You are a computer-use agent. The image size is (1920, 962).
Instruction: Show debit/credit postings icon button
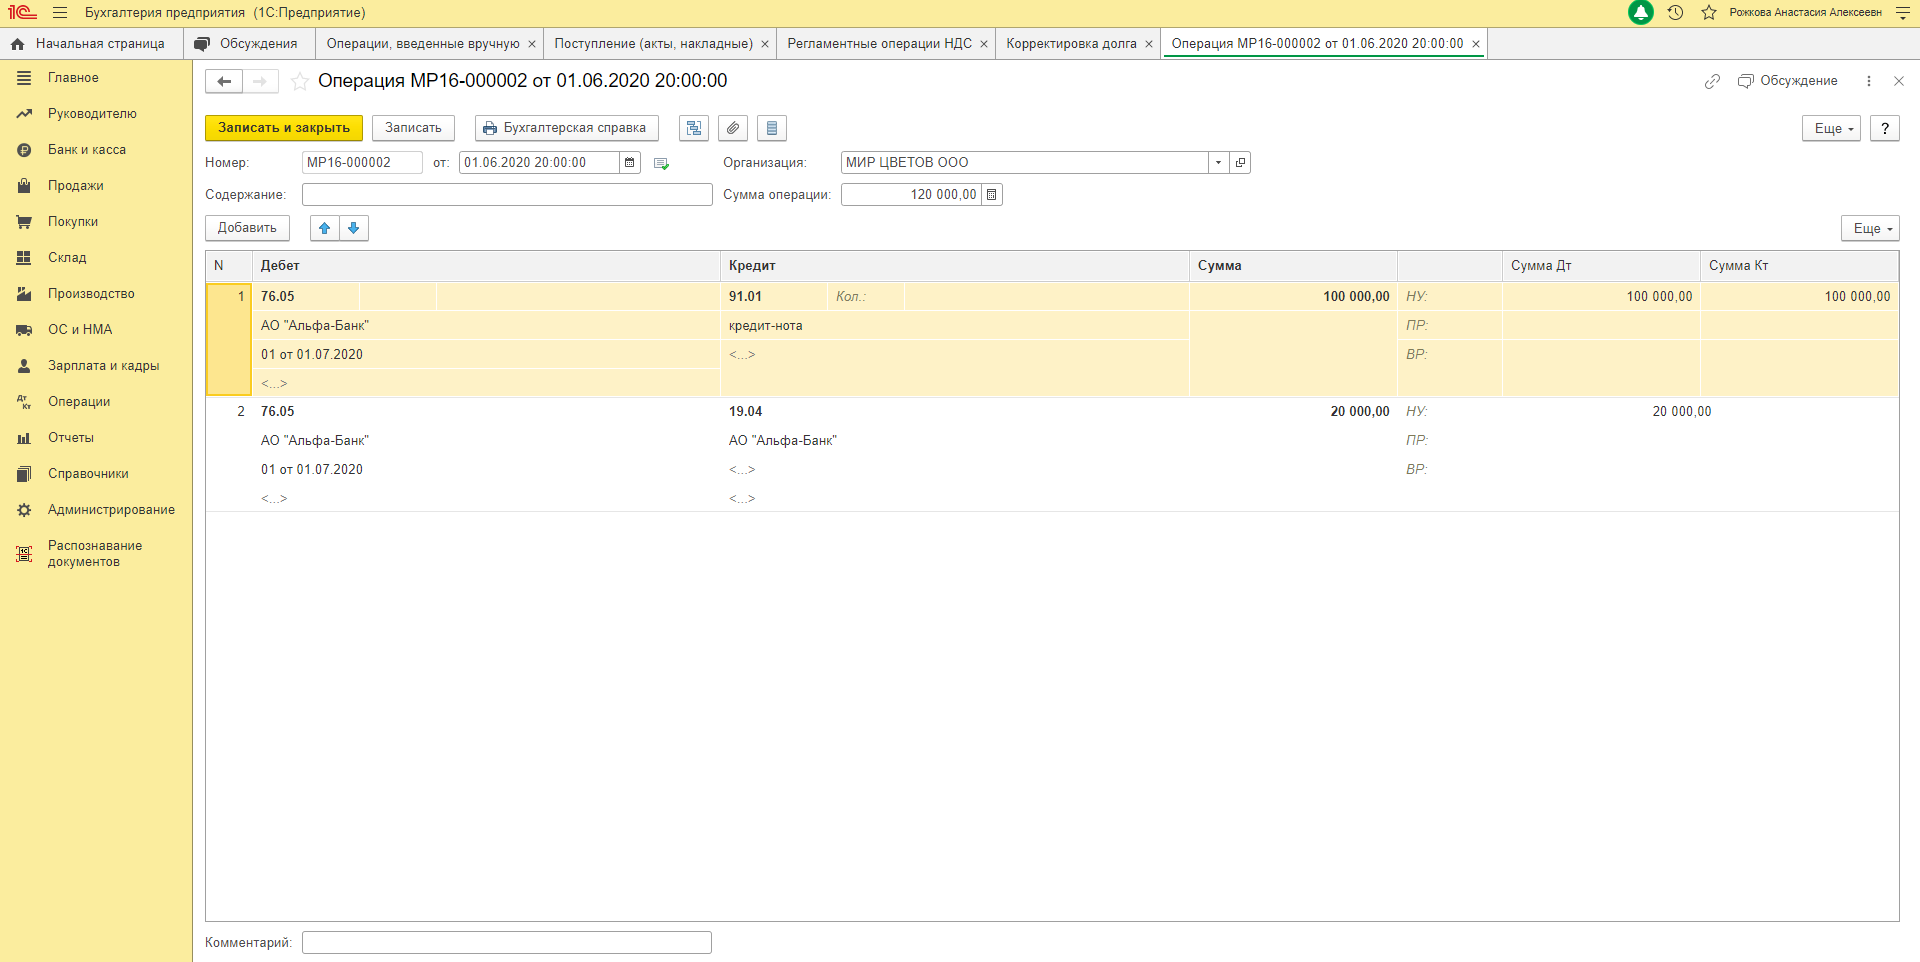[x=694, y=128]
